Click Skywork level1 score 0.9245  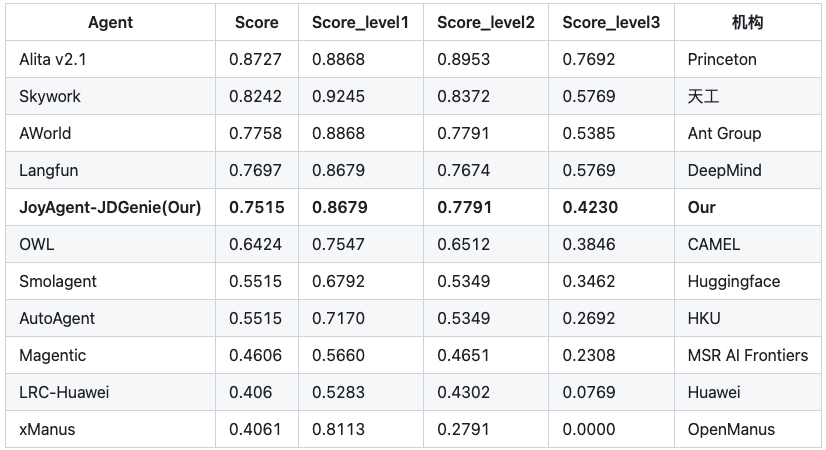pos(338,96)
